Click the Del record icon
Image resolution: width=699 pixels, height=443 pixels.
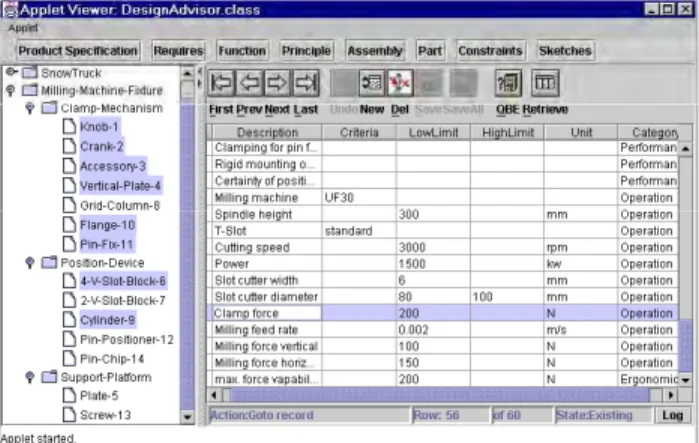click(x=400, y=83)
